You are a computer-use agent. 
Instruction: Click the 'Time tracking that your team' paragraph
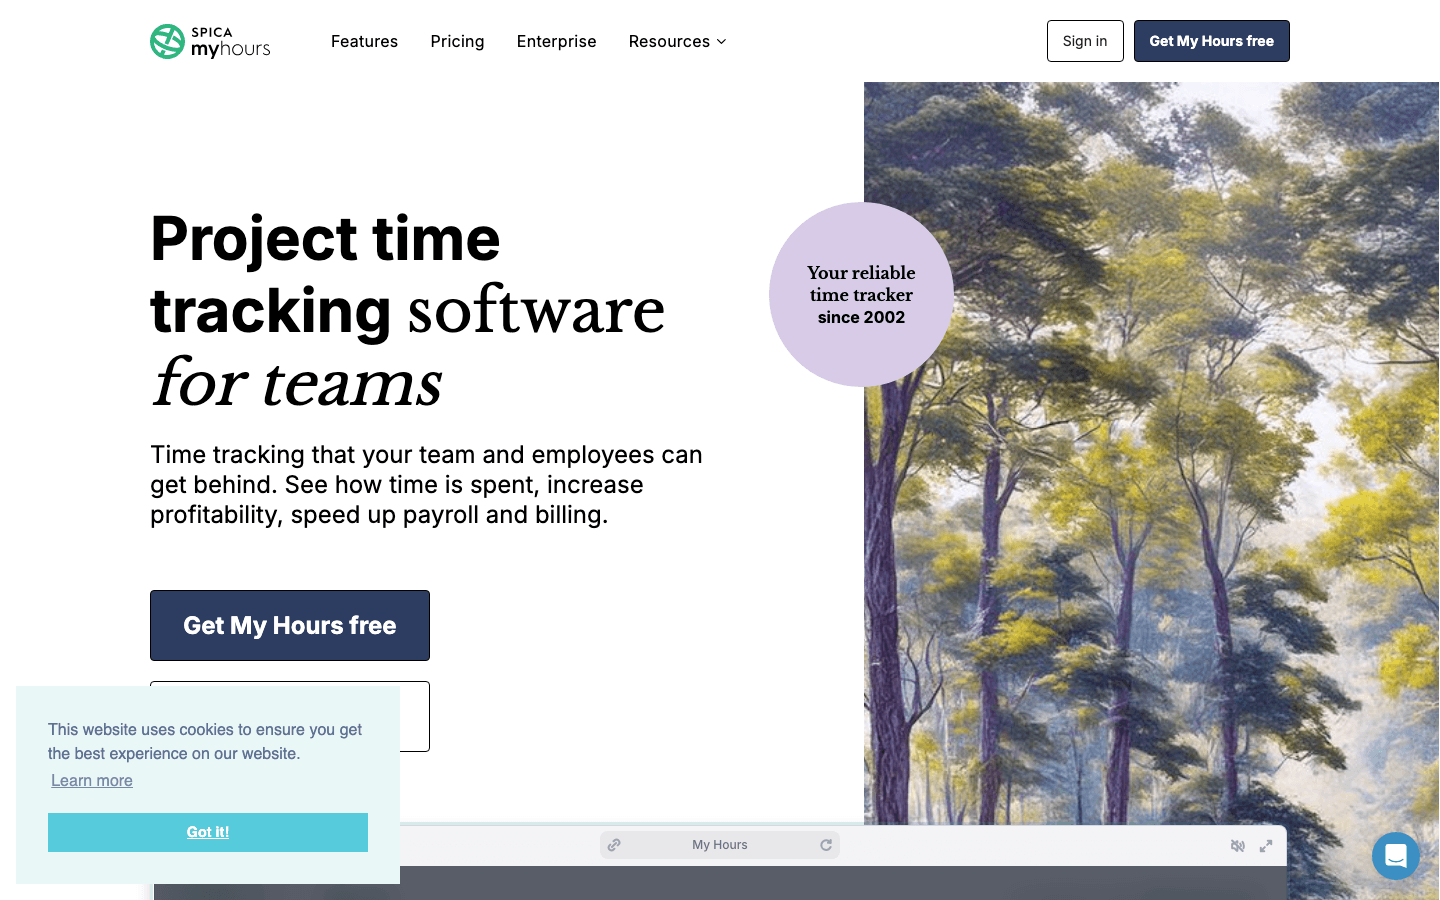427,484
